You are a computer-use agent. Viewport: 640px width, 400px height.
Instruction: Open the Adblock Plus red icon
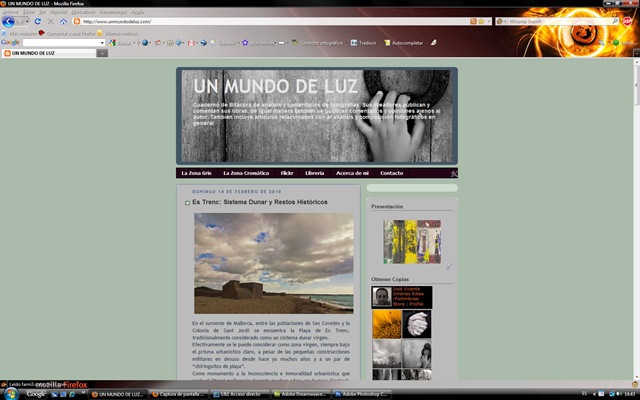click(627, 21)
